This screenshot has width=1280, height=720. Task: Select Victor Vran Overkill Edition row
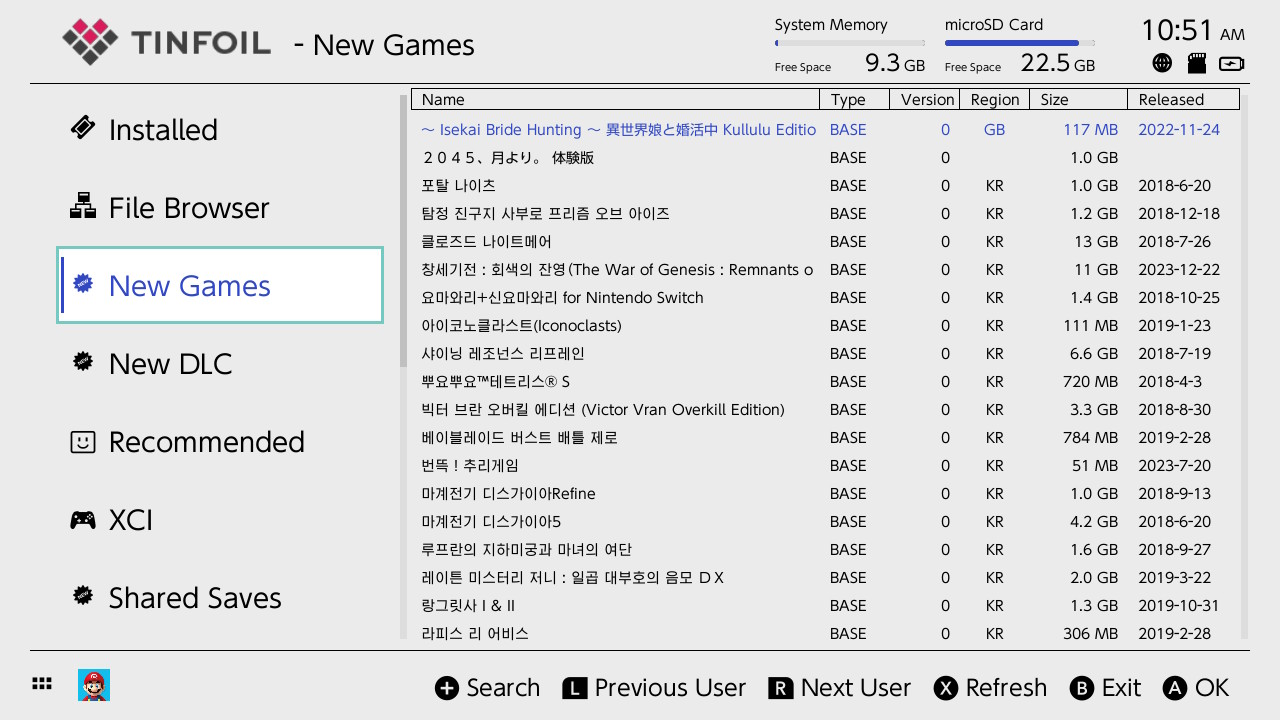coord(826,409)
